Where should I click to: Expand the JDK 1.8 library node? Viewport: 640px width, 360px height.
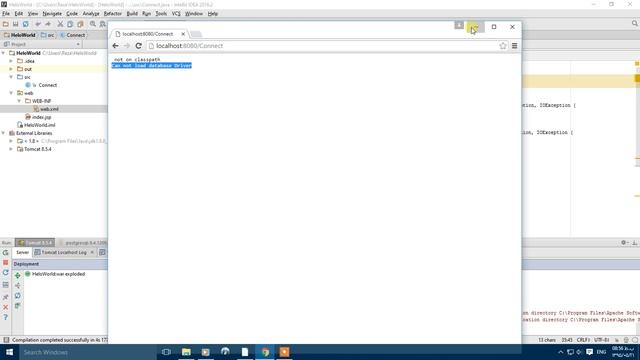point(11,141)
